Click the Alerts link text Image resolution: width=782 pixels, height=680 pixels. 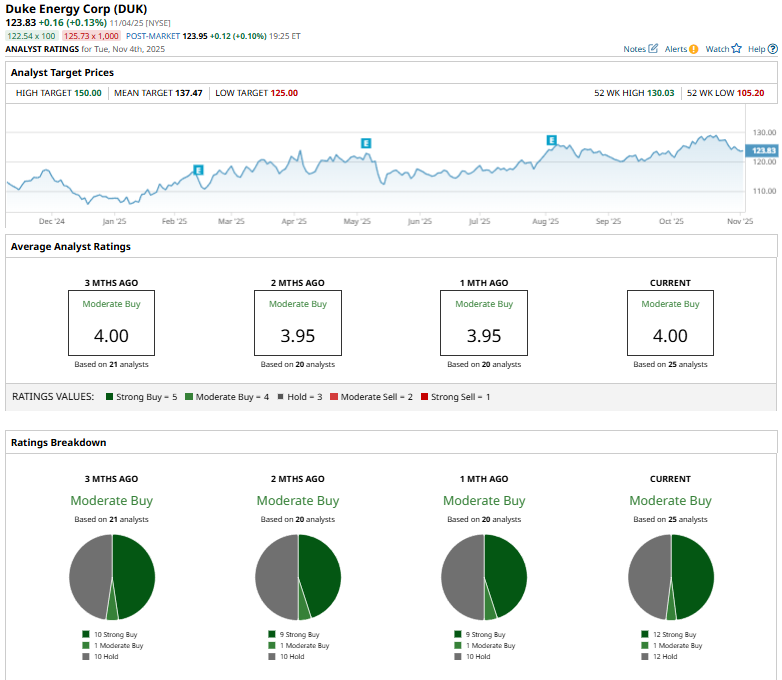click(675, 49)
